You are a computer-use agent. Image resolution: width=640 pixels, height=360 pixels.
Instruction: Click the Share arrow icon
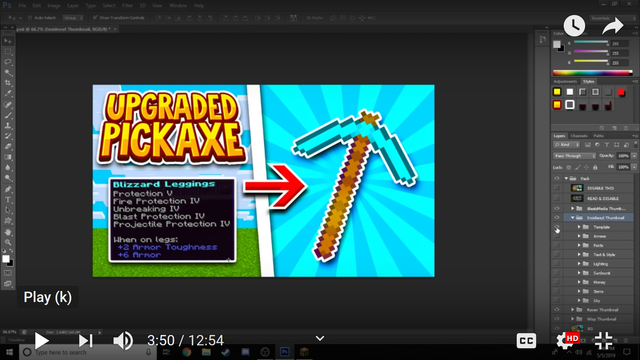[613, 26]
